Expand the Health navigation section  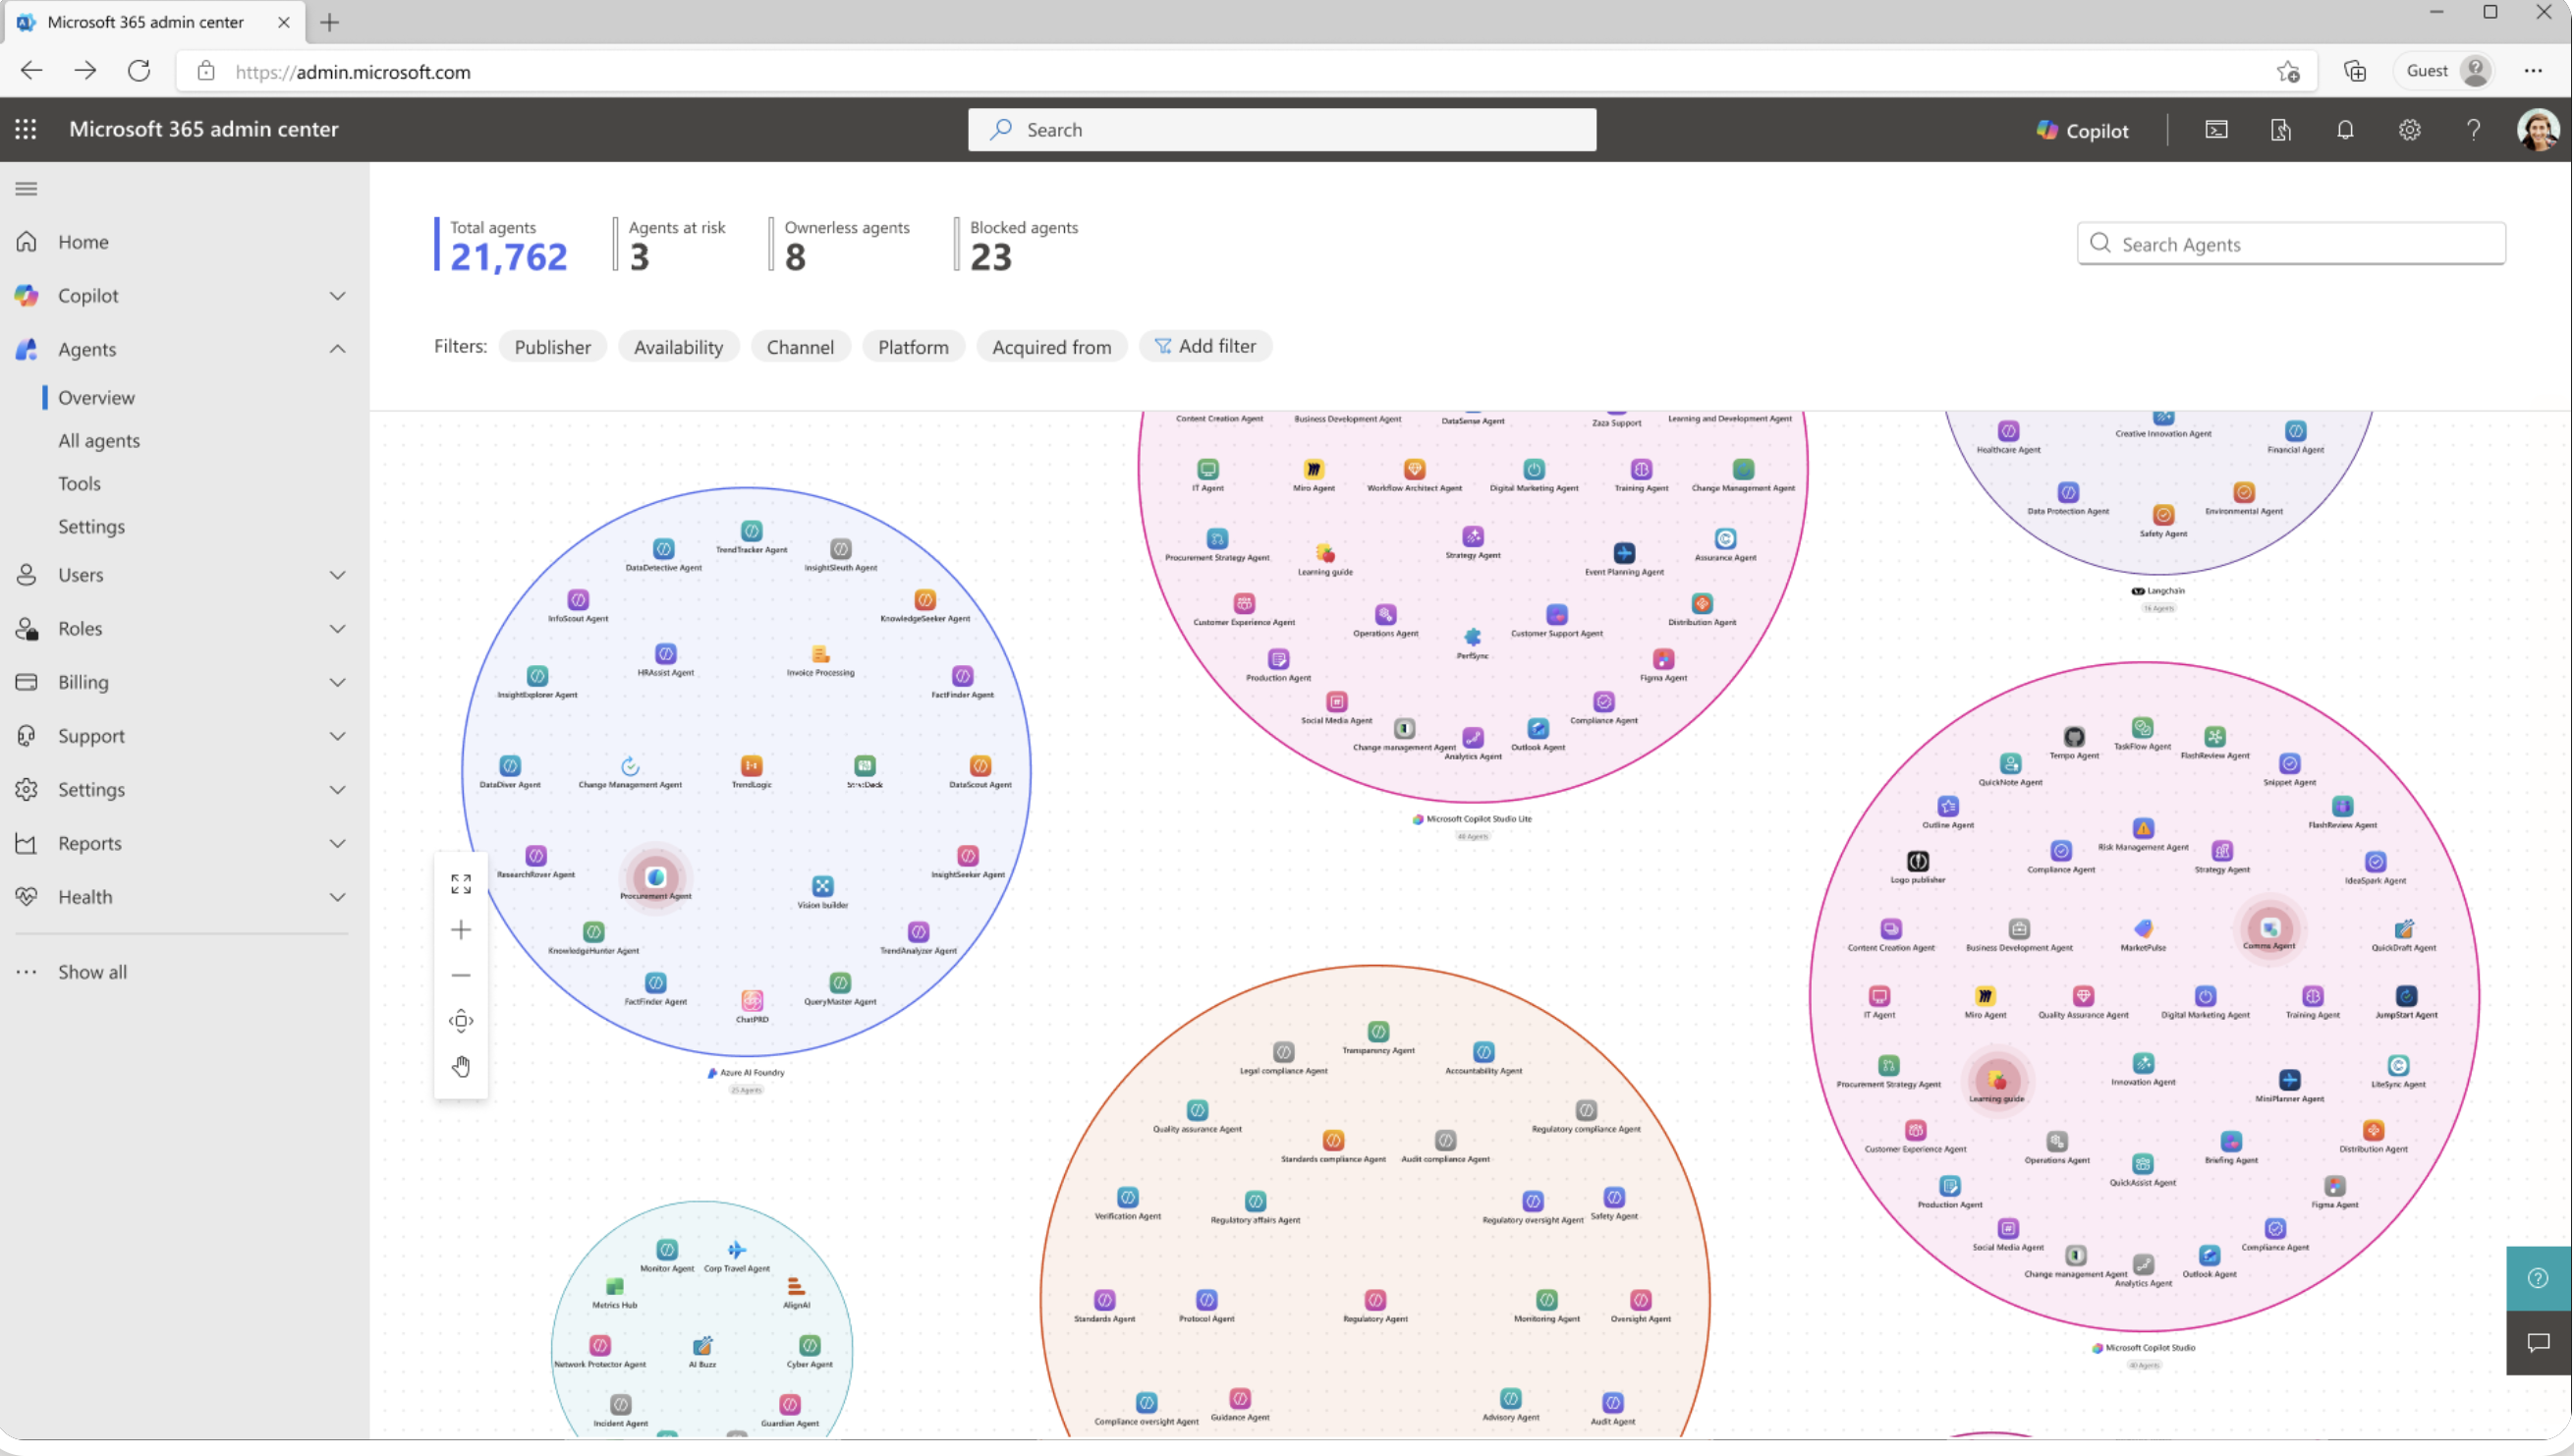point(338,897)
